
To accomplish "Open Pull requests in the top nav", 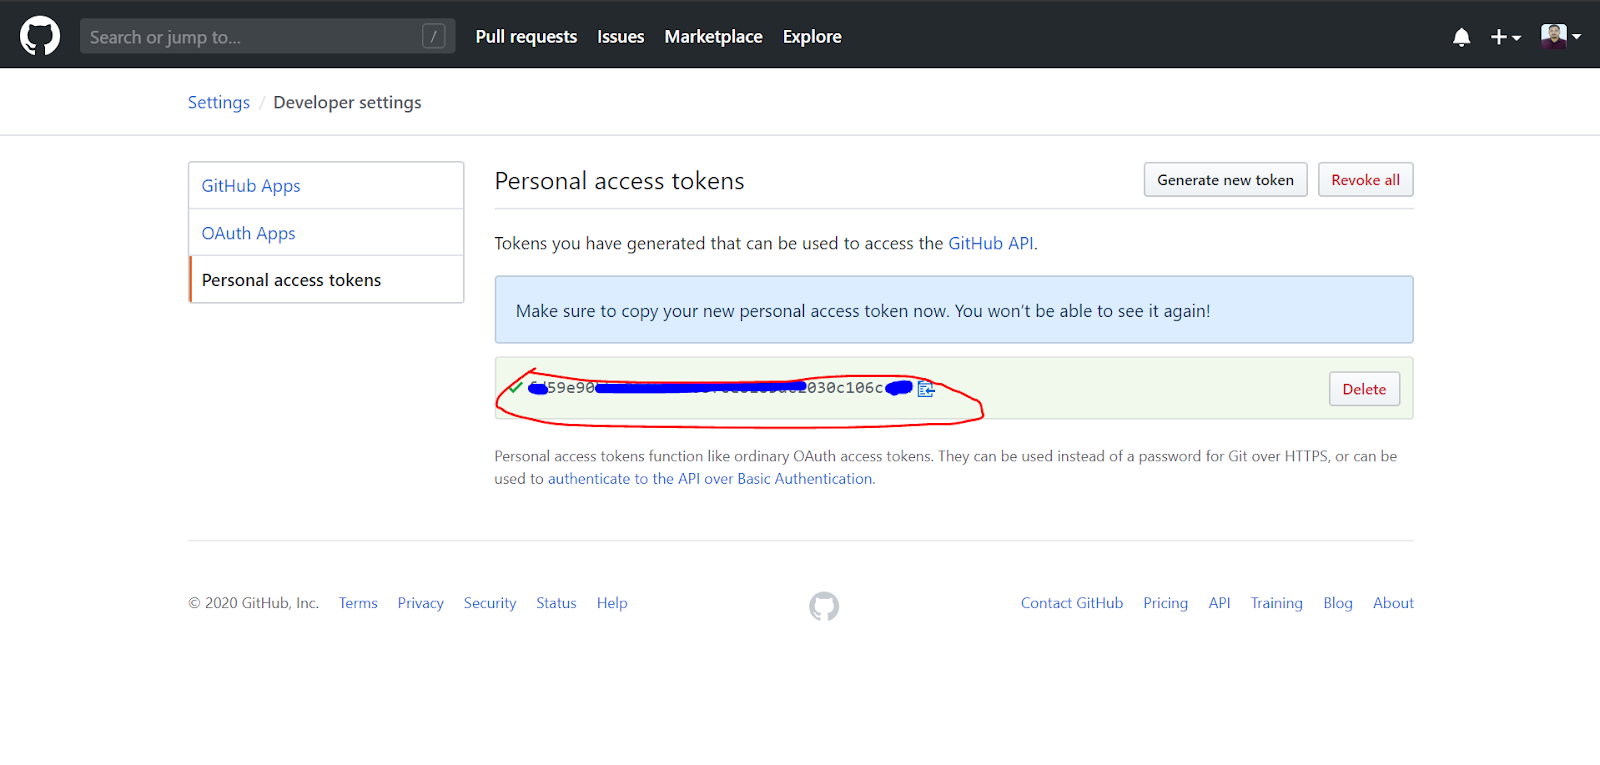I will pos(526,36).
